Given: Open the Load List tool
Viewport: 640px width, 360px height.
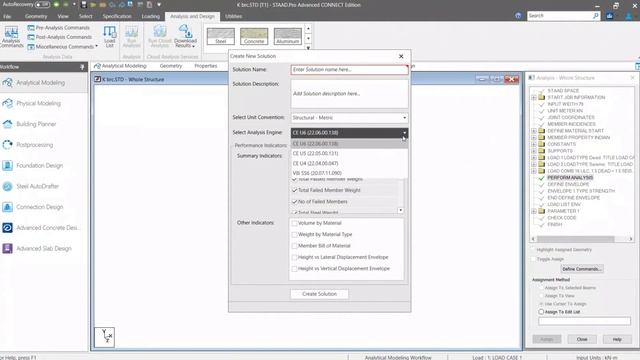Looking at the screenshot, I should (109, 36).
